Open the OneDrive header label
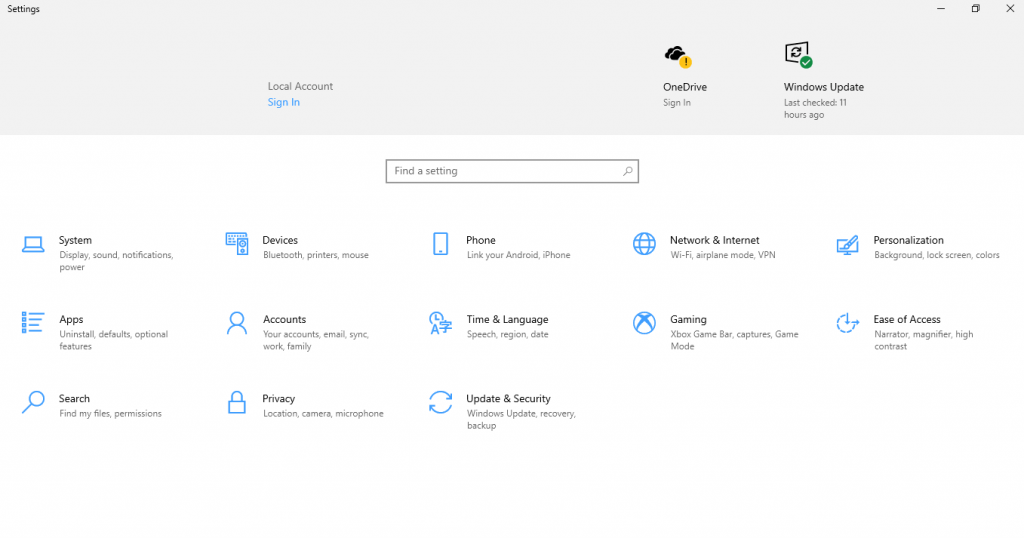Viewport: 1024px width, 538px height. (684, 87)
